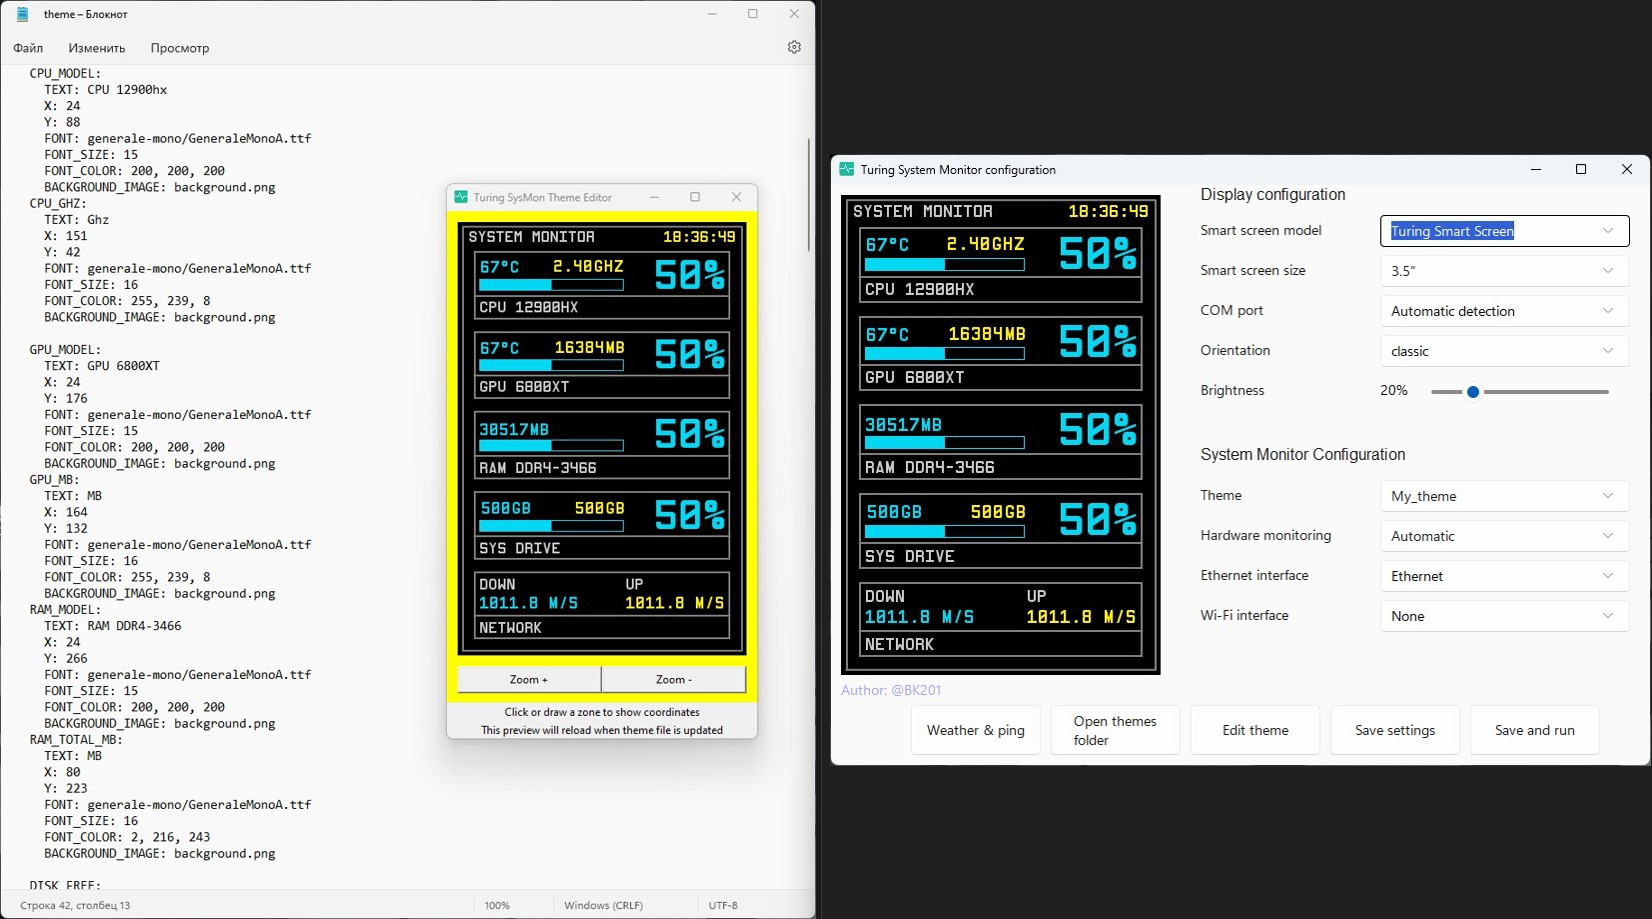The height and width of the screenshot is (919, 1652).
Task: Click Windows (CRLF) in Notepad status bar
Action: click(603, 905)
